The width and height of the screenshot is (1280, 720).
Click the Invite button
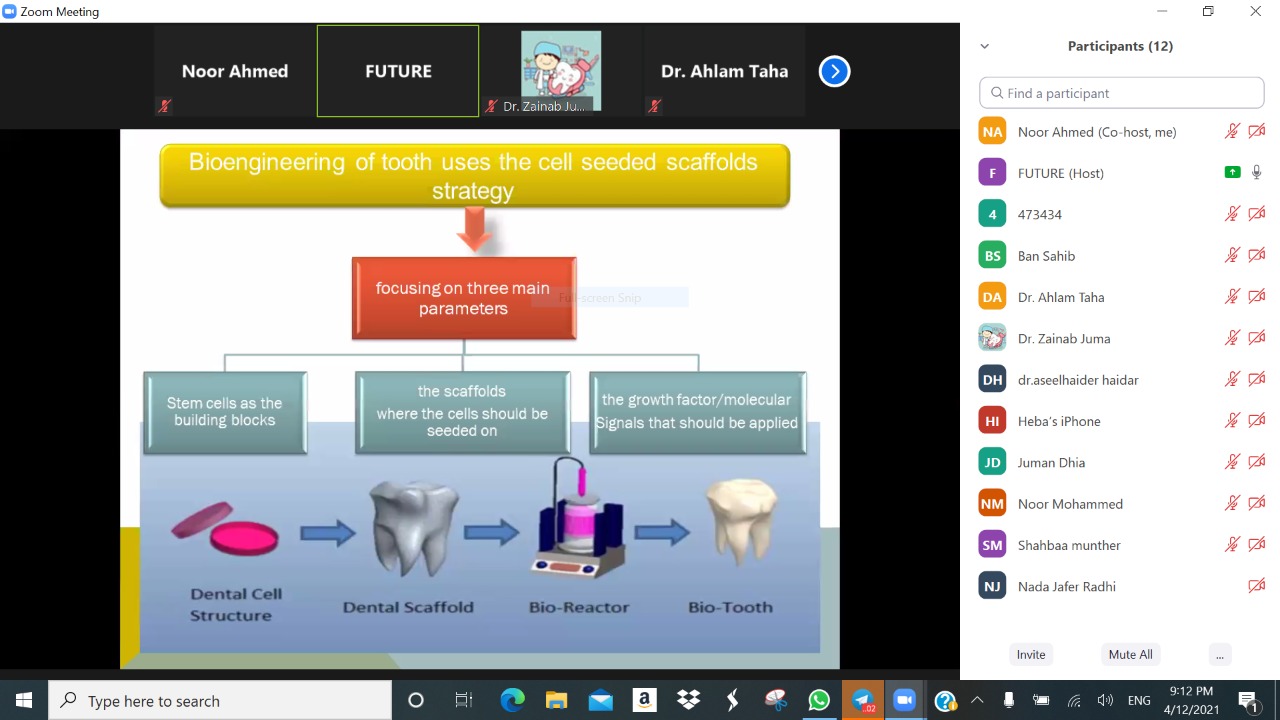coord(1030,654)
